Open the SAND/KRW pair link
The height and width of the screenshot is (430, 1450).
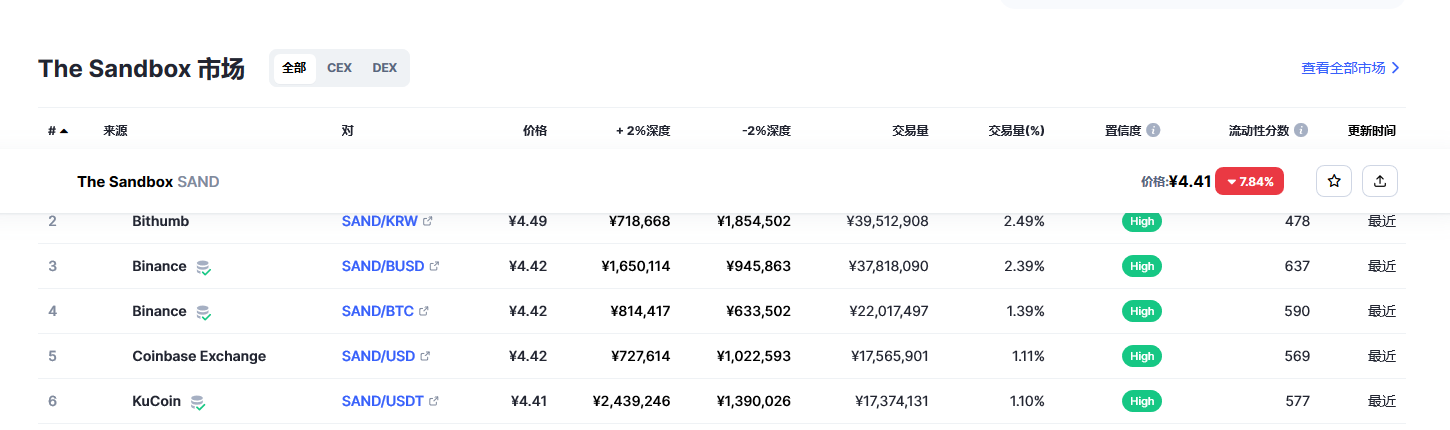point(380,221)
